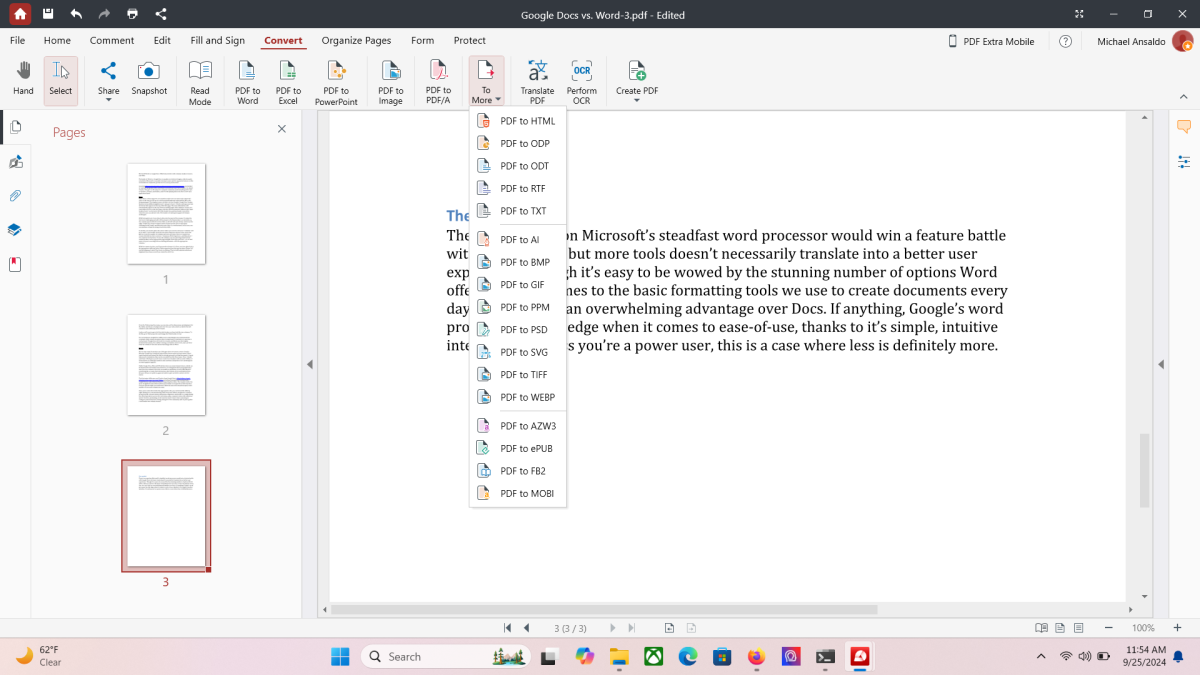
Task: Open the comments panel on right sidebar
Action: pos(1184,127)
